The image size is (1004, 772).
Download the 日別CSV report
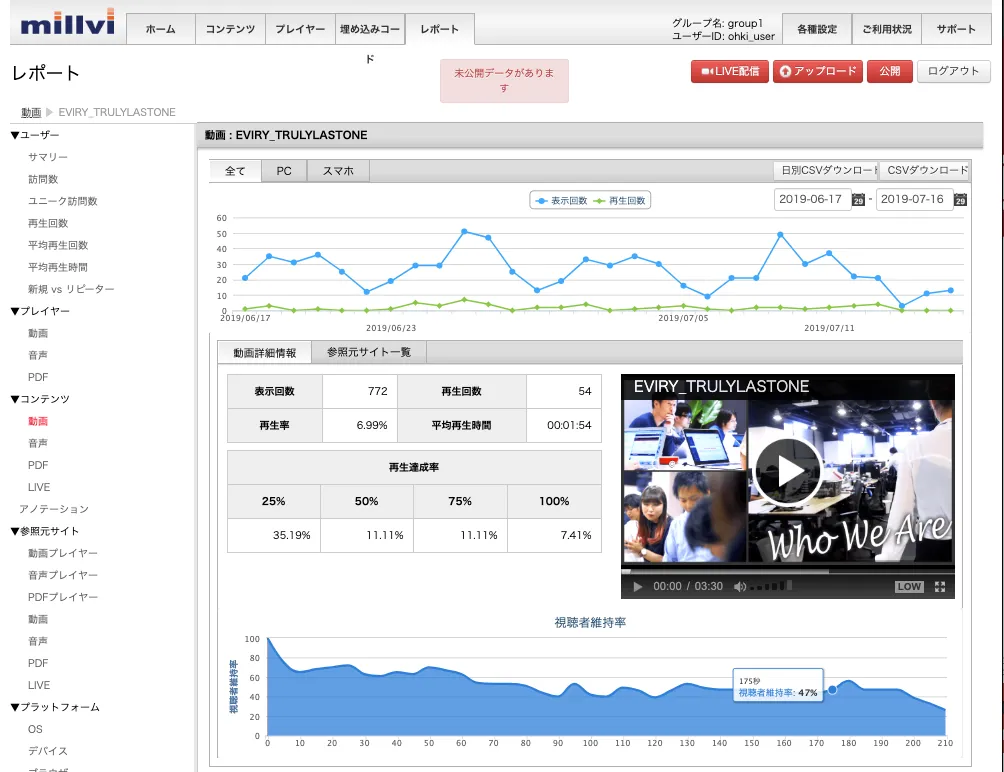click(825, 171)
